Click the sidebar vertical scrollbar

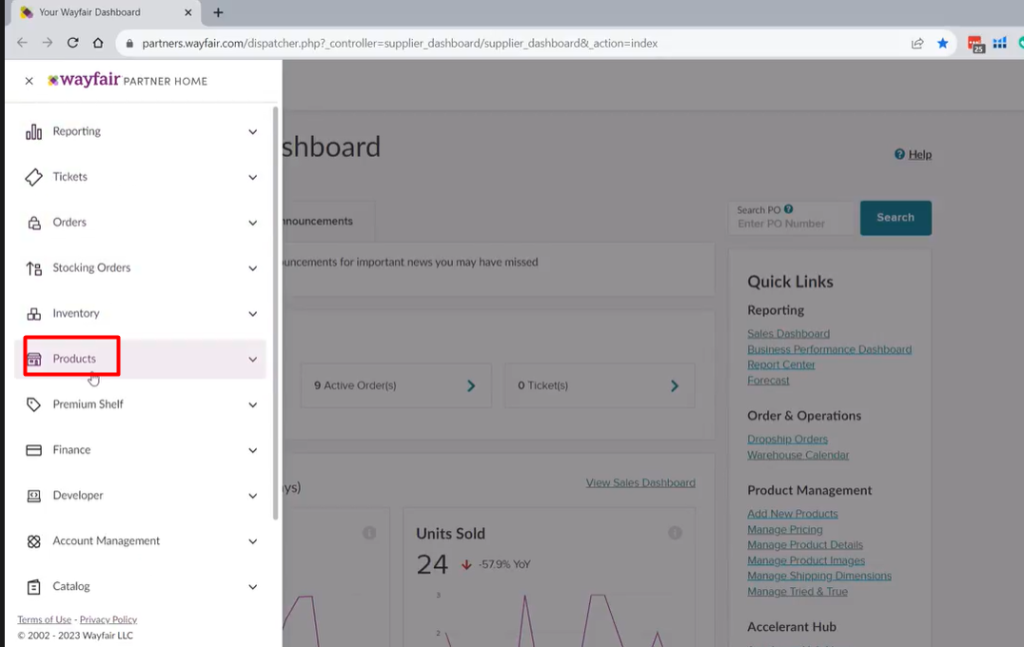[x=276, y=313]
